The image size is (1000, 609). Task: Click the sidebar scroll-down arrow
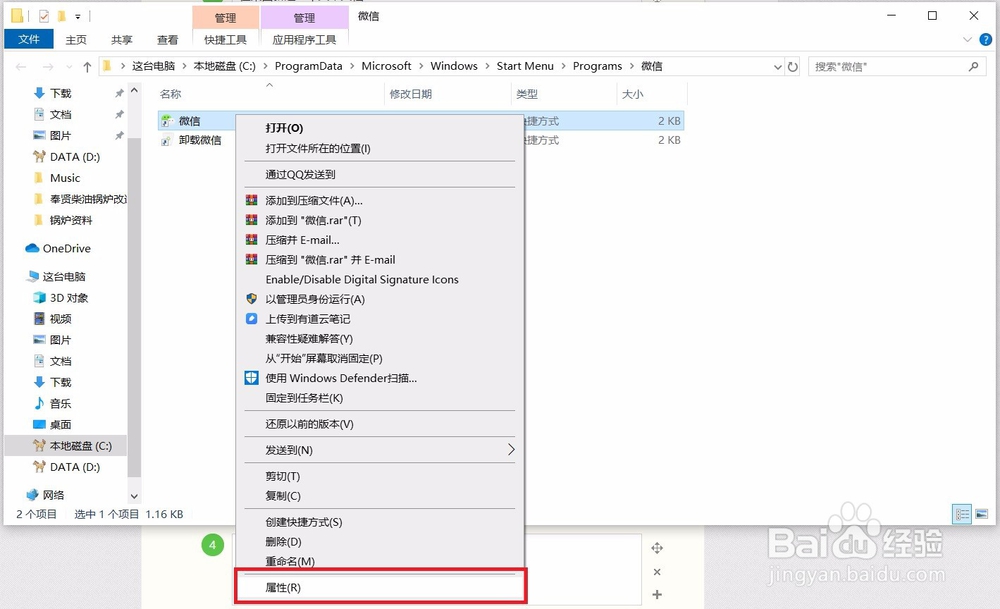point(134,495)
